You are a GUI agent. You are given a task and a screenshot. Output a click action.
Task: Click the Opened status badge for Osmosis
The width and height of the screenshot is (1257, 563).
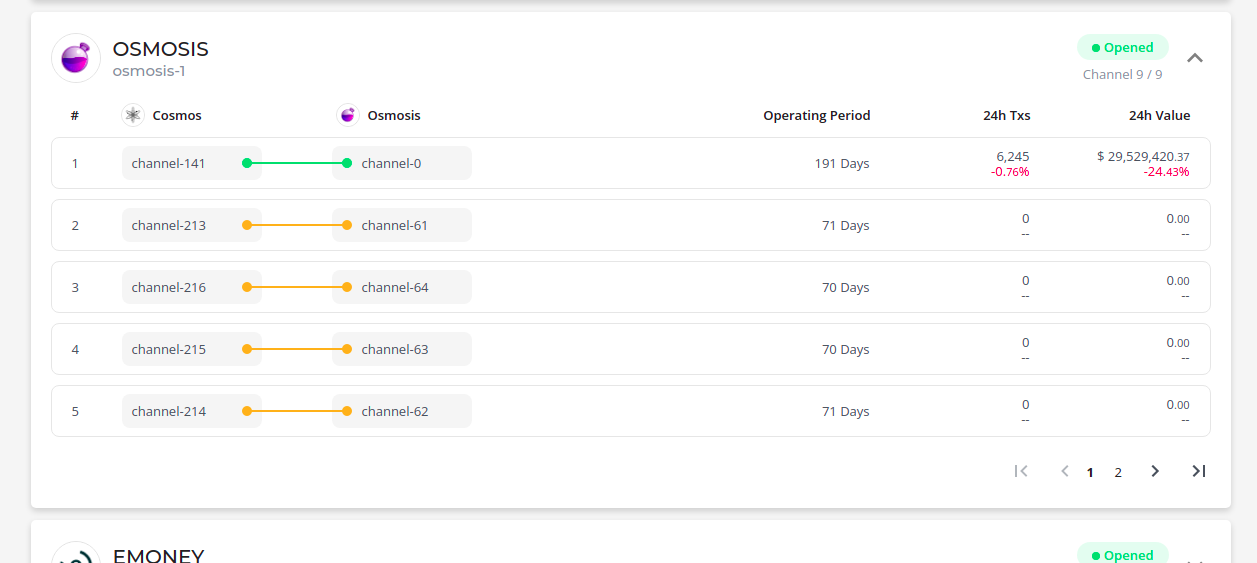[1123, 47]
